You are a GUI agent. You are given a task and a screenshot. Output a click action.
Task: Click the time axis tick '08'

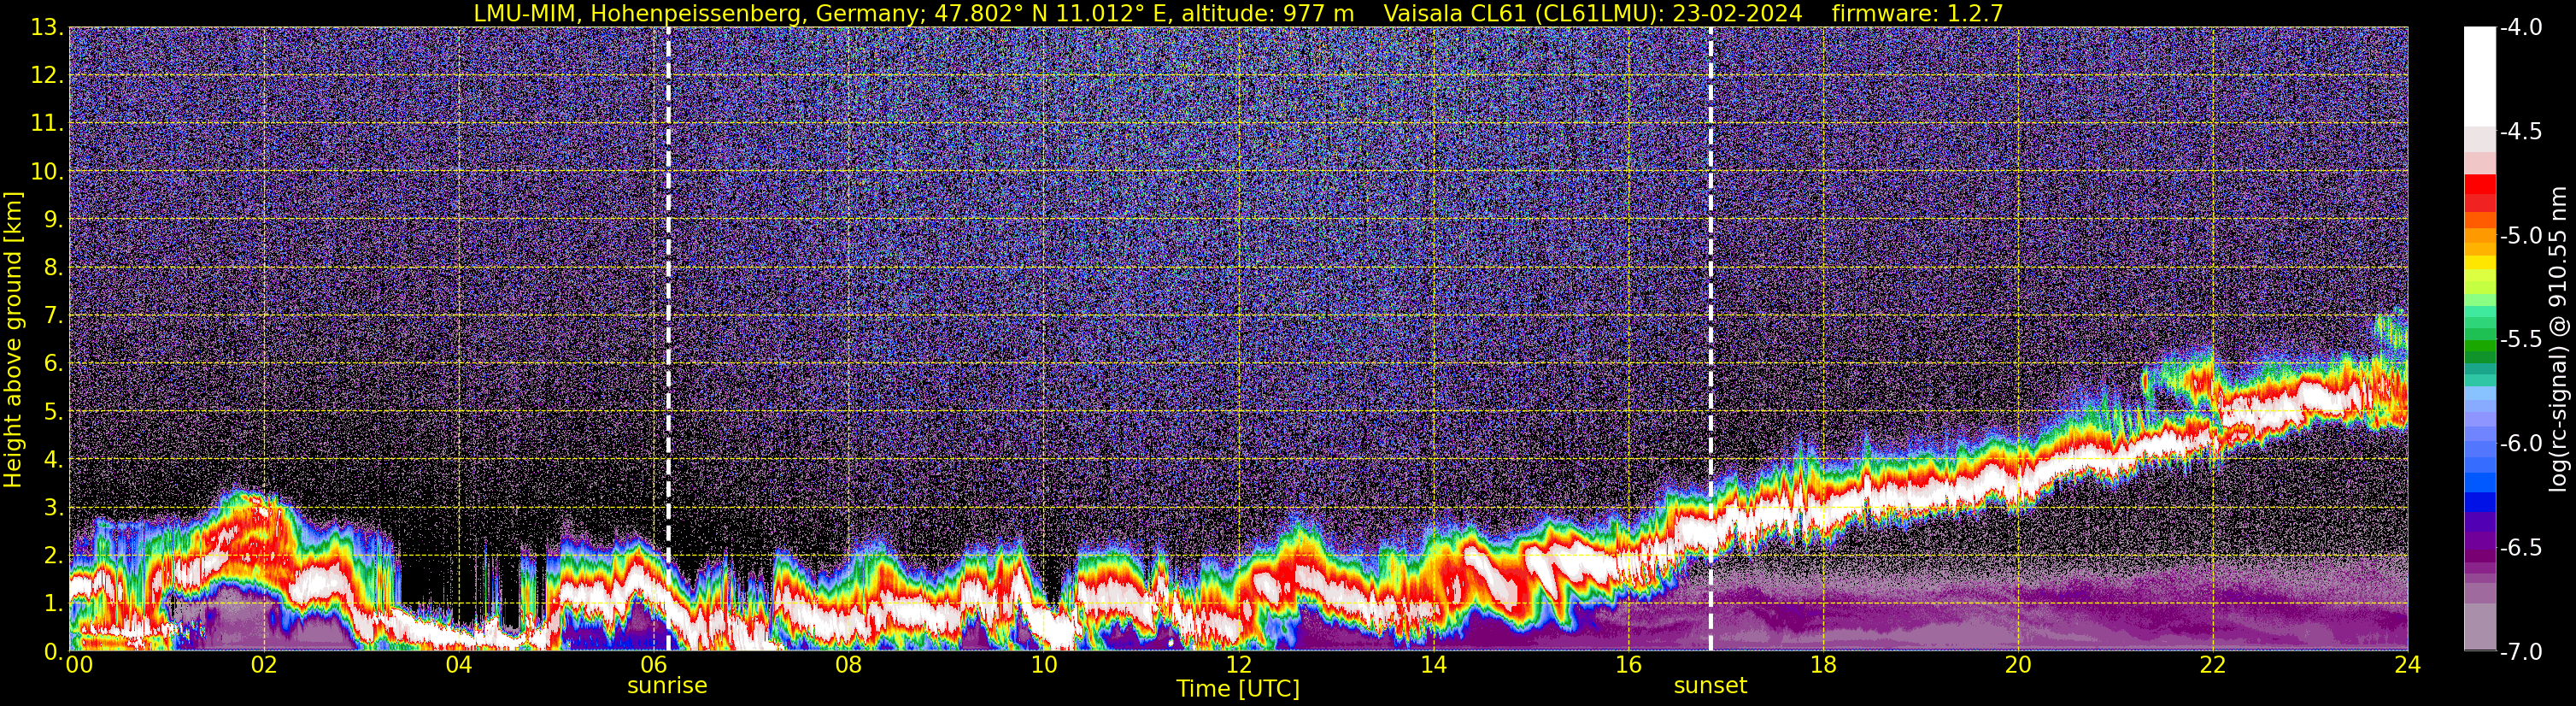point(848,665)
